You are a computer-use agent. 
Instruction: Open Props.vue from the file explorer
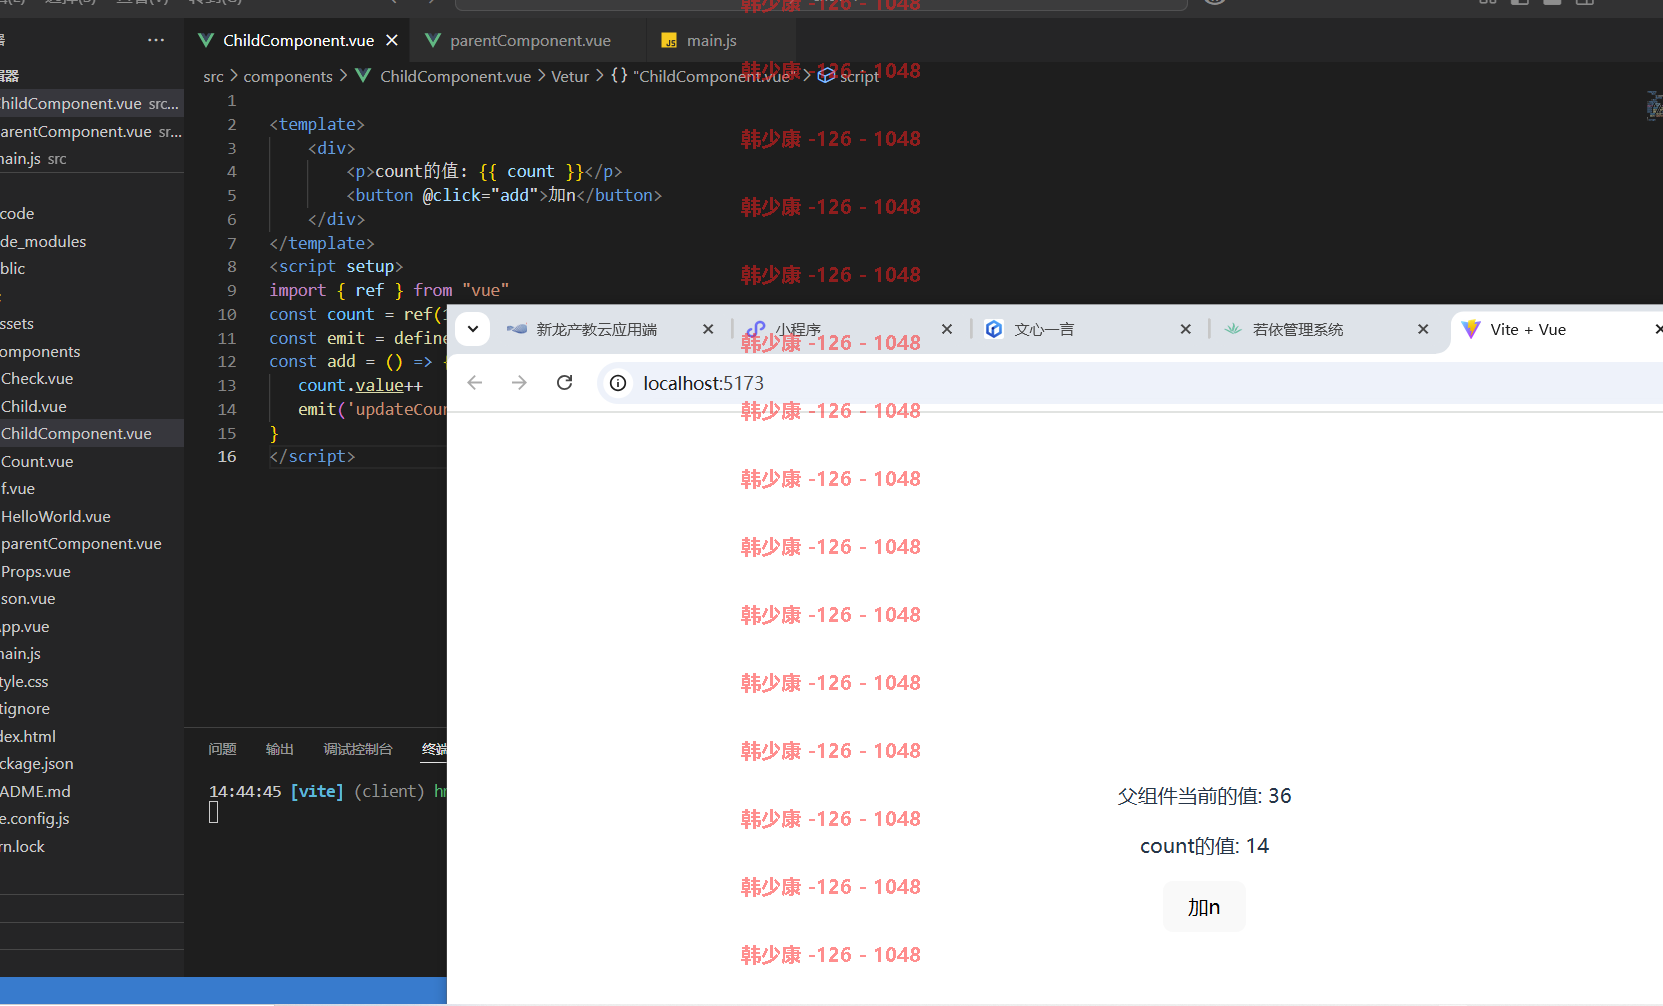coord(91,571)
